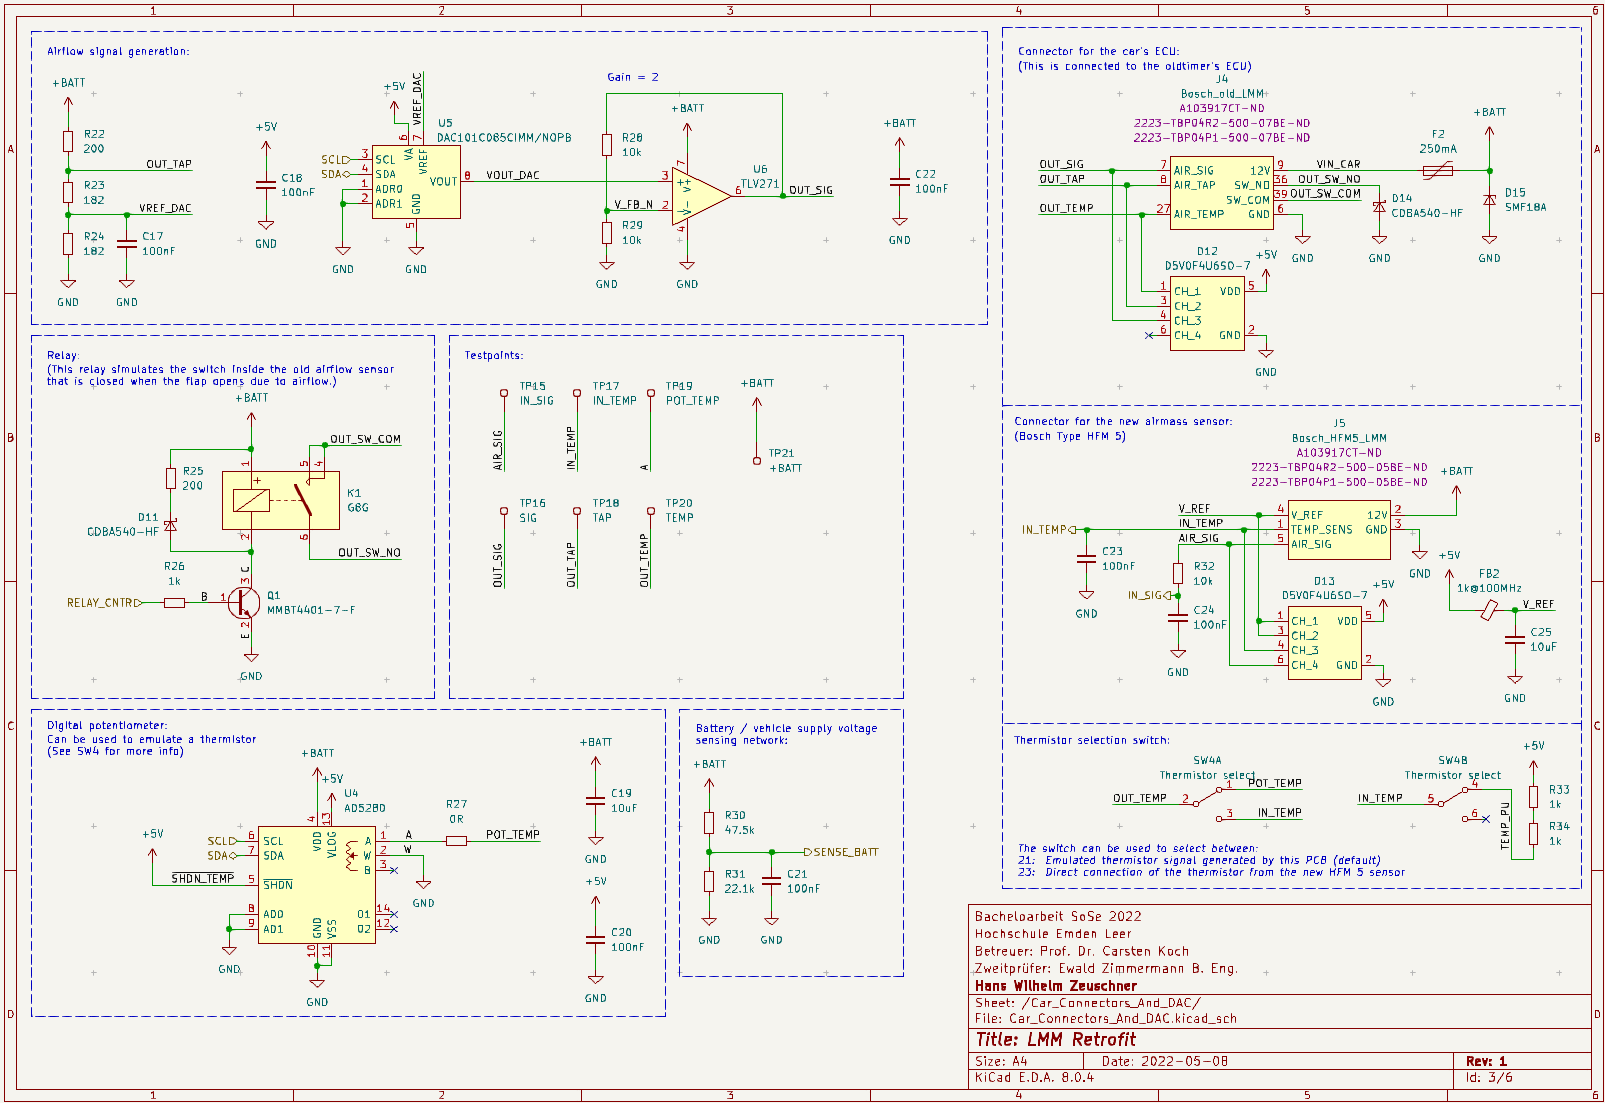Screen dimensions: 1605x1103
Task: Click the V_FB_N net label
Action: (633, 205)
